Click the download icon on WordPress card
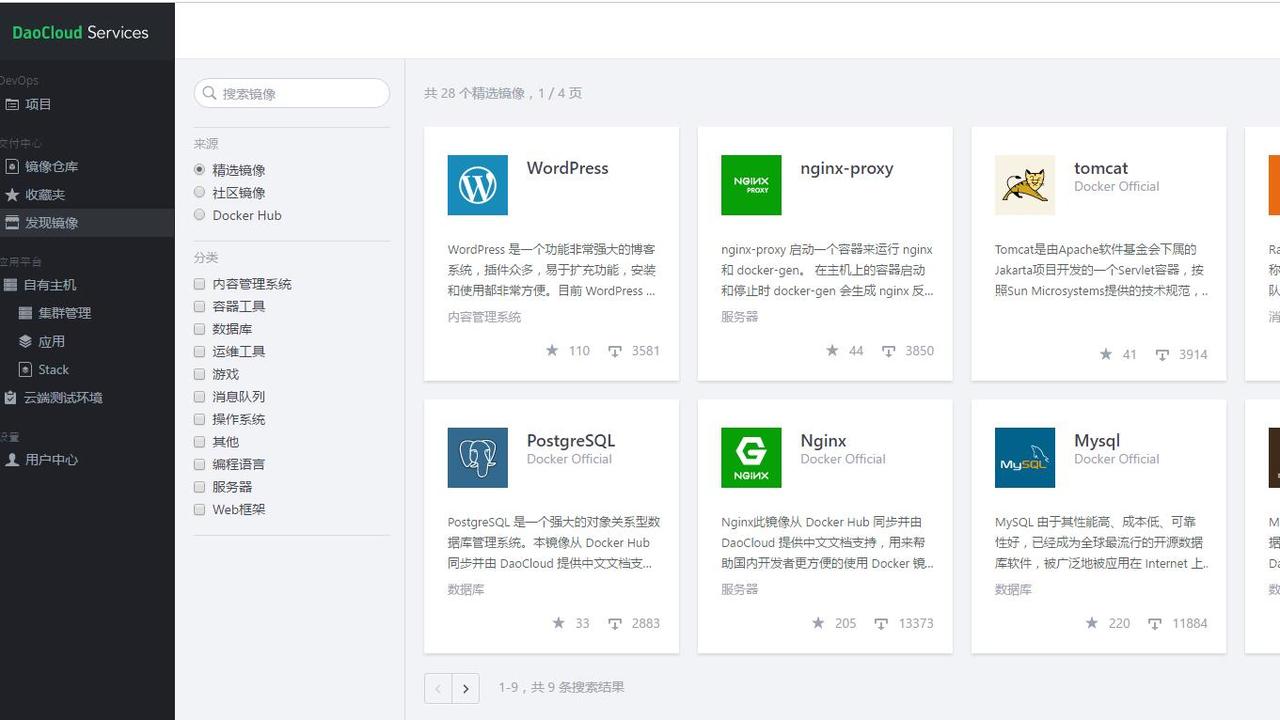 pyautogui.click(x=615, y=351)
